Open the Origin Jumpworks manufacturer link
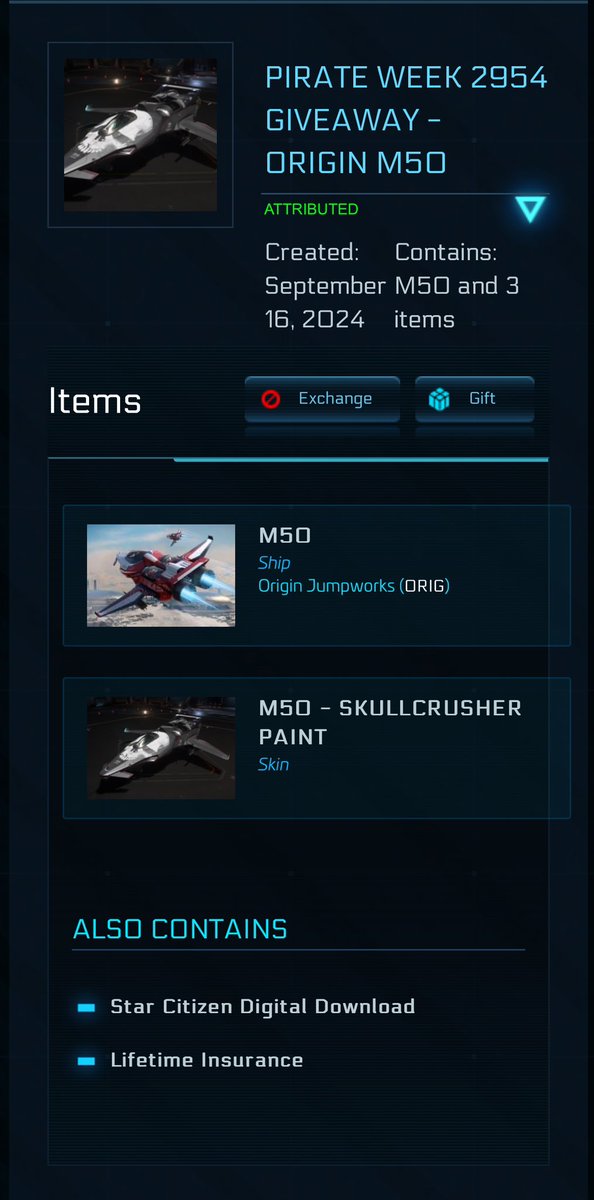 354,586
